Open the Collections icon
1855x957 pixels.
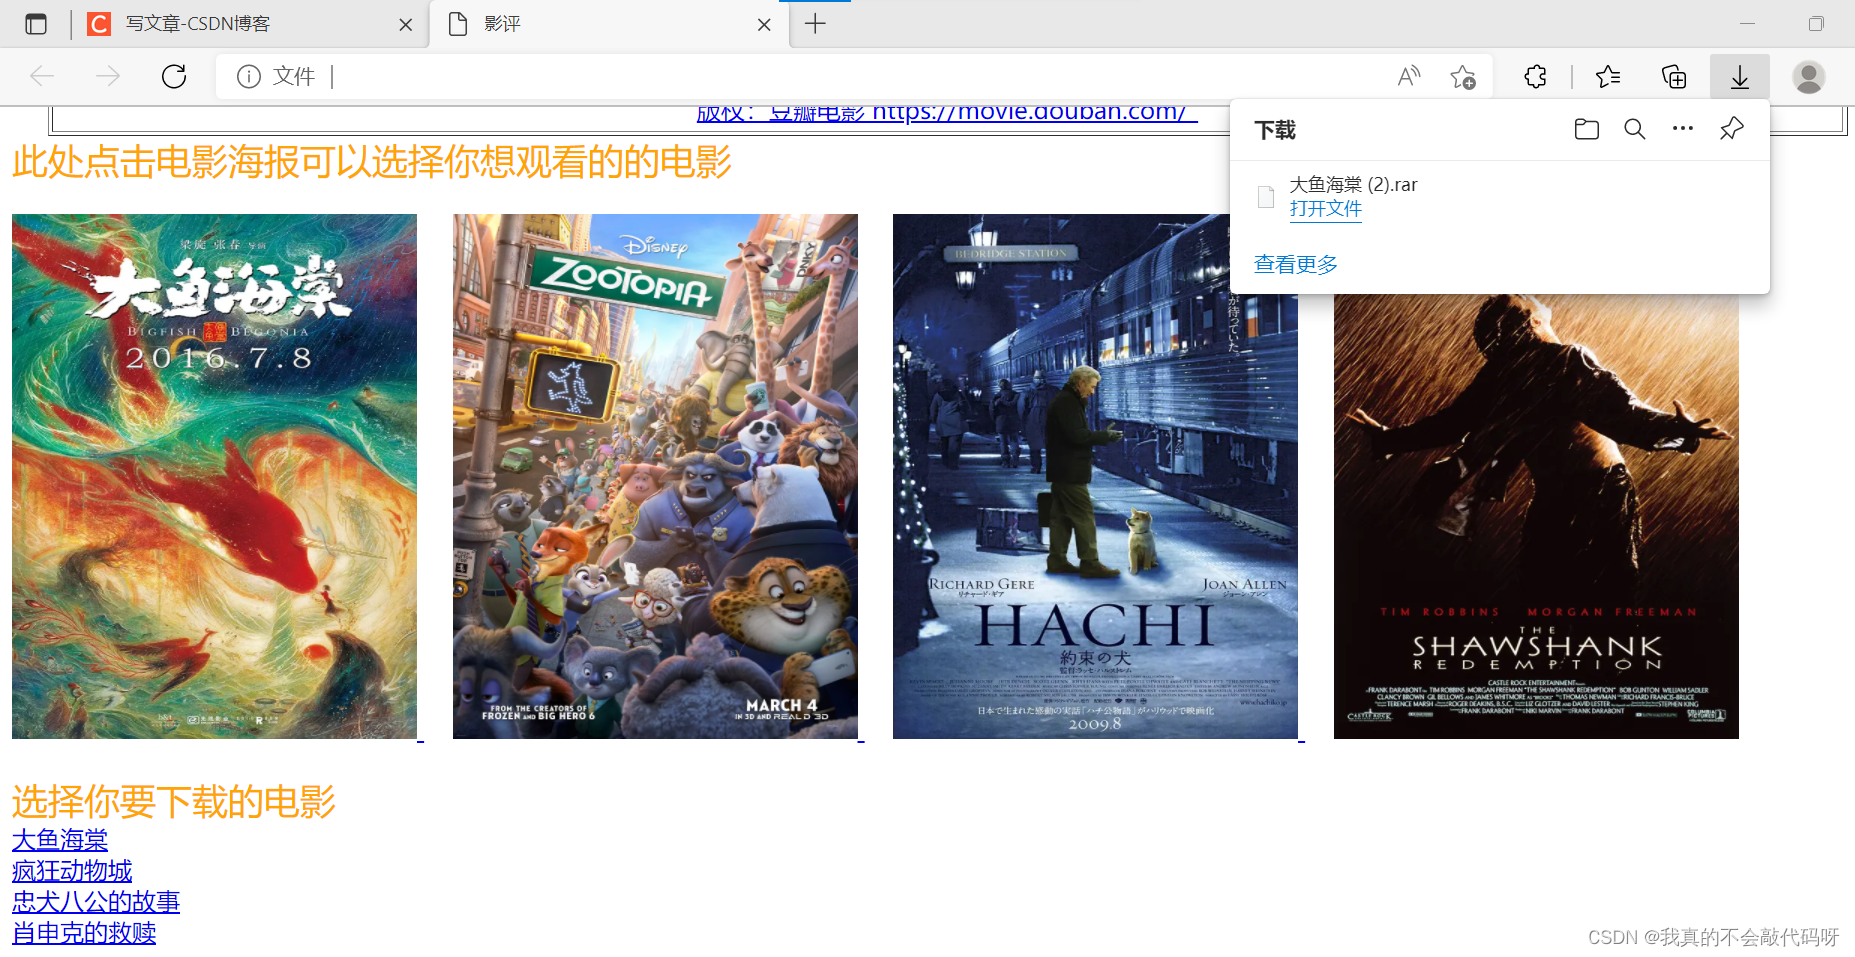pos(1674,76)
